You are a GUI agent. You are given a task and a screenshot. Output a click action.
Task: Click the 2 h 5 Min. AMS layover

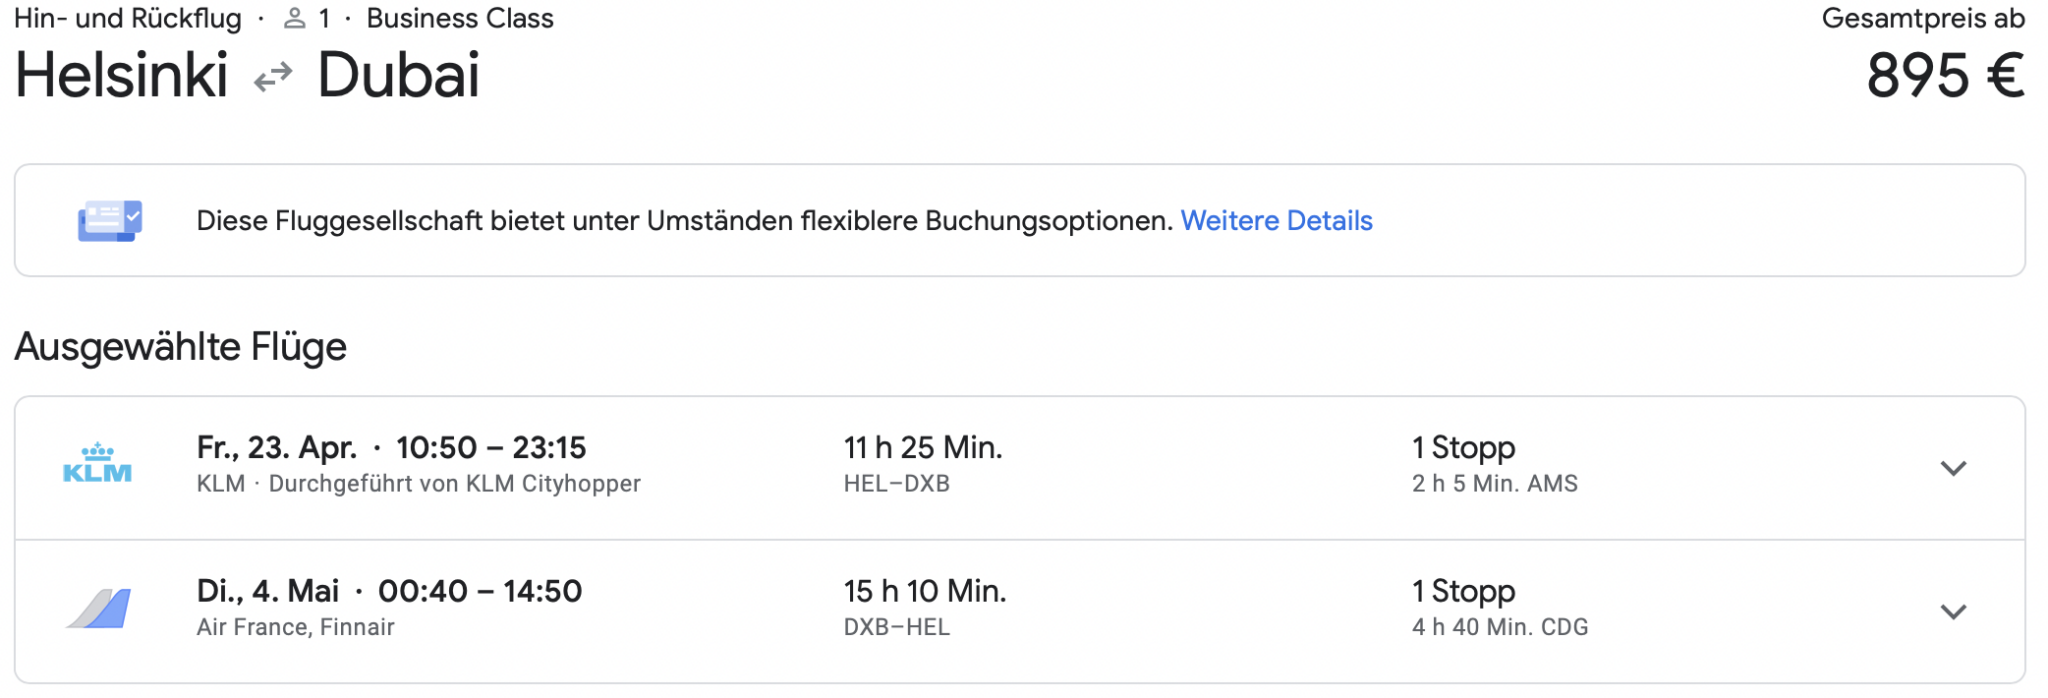pos(1494,484)
